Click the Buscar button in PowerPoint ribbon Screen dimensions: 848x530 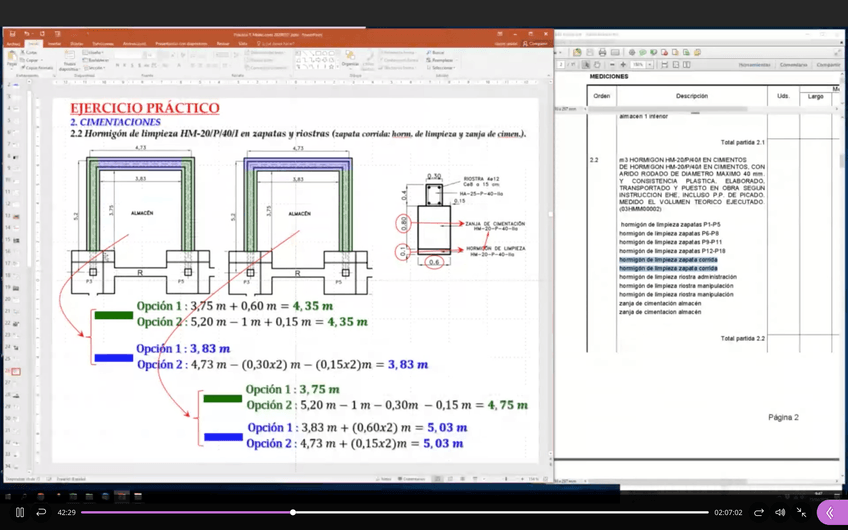click(x=437, y=53)
